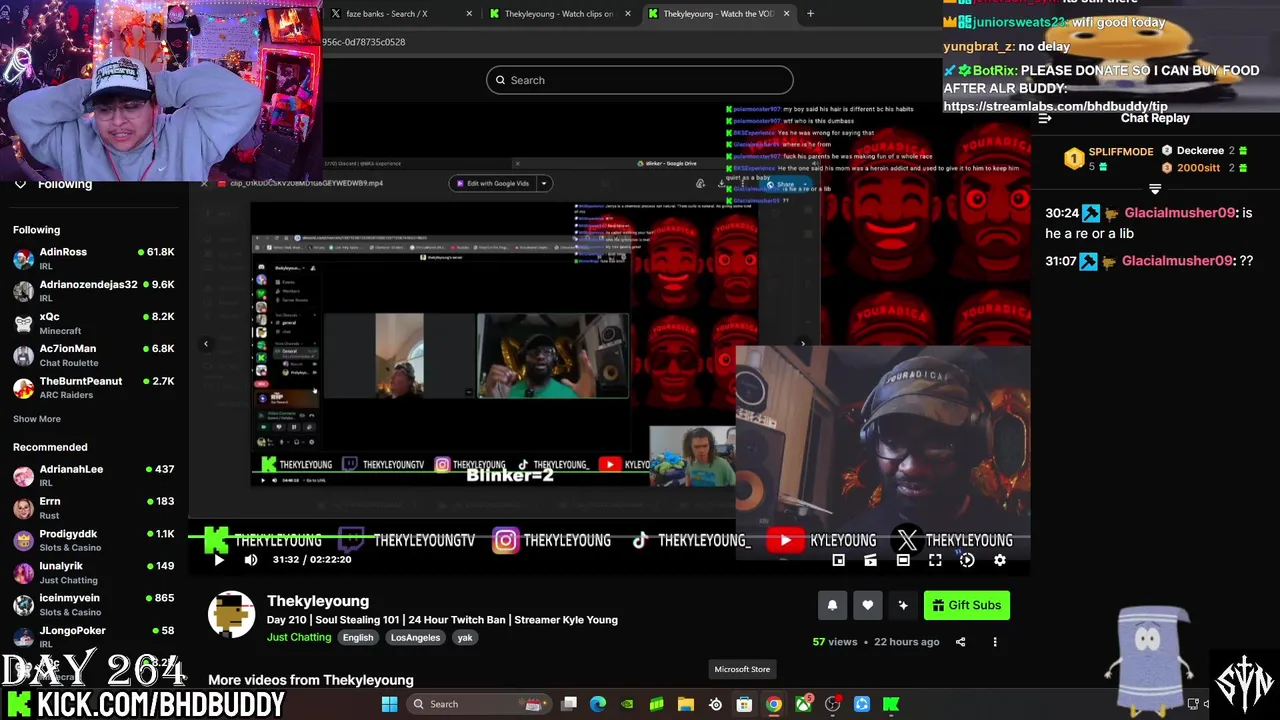Open the playback speed control
This screenshot has height=720, width=1280.
[x=967, y=561]
